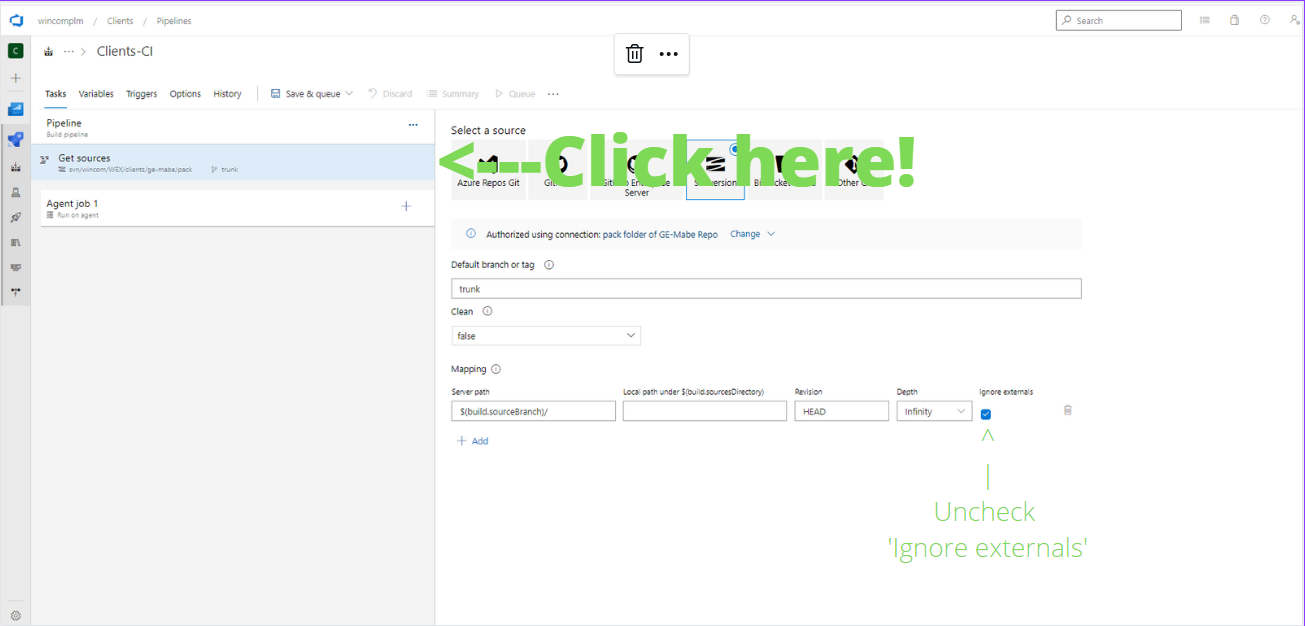The image size is (1305, 626).
Task: Delete the mapping row with trash icon
Action: [x=1068, y=410]
